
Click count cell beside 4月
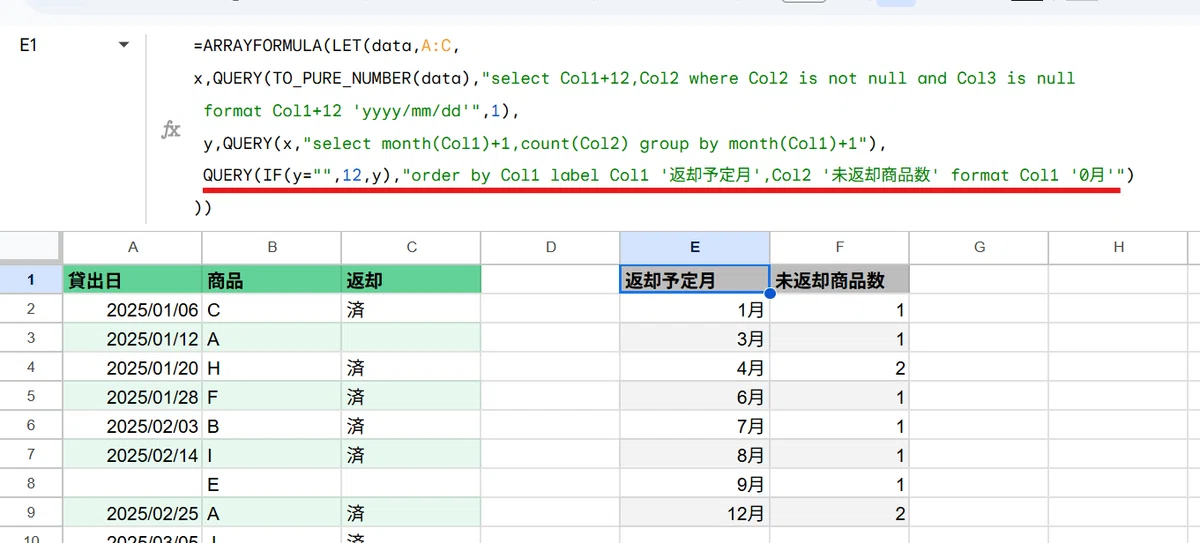point(839,368)
